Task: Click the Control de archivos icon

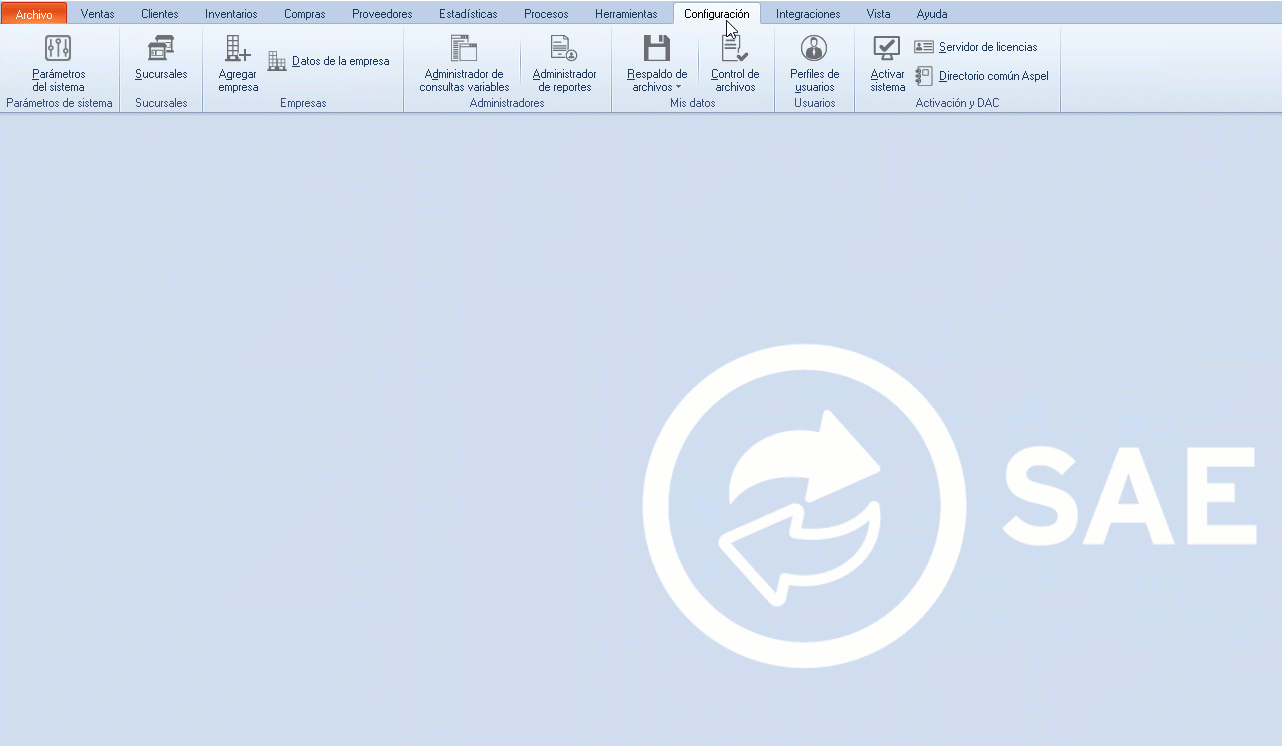Action: (735, 48)
